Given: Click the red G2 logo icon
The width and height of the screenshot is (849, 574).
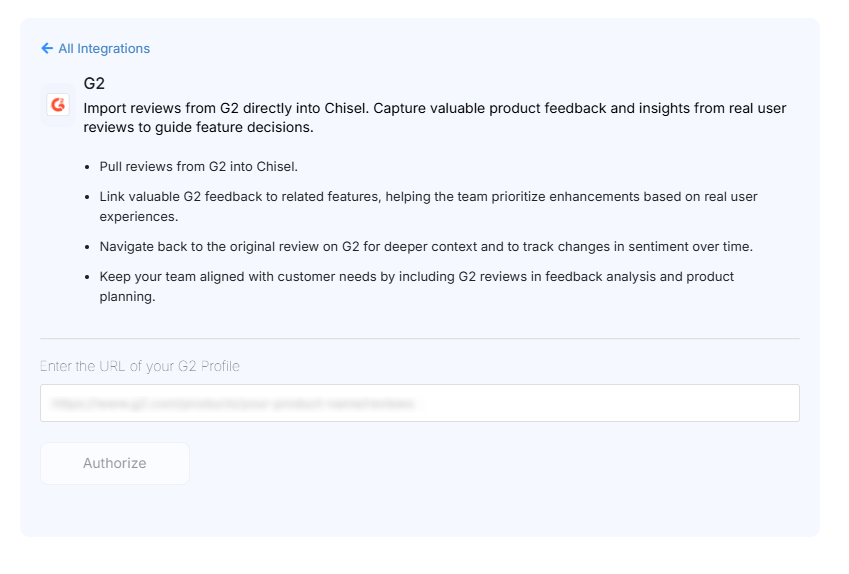Looking at the screenshot, I should [58, 105].
